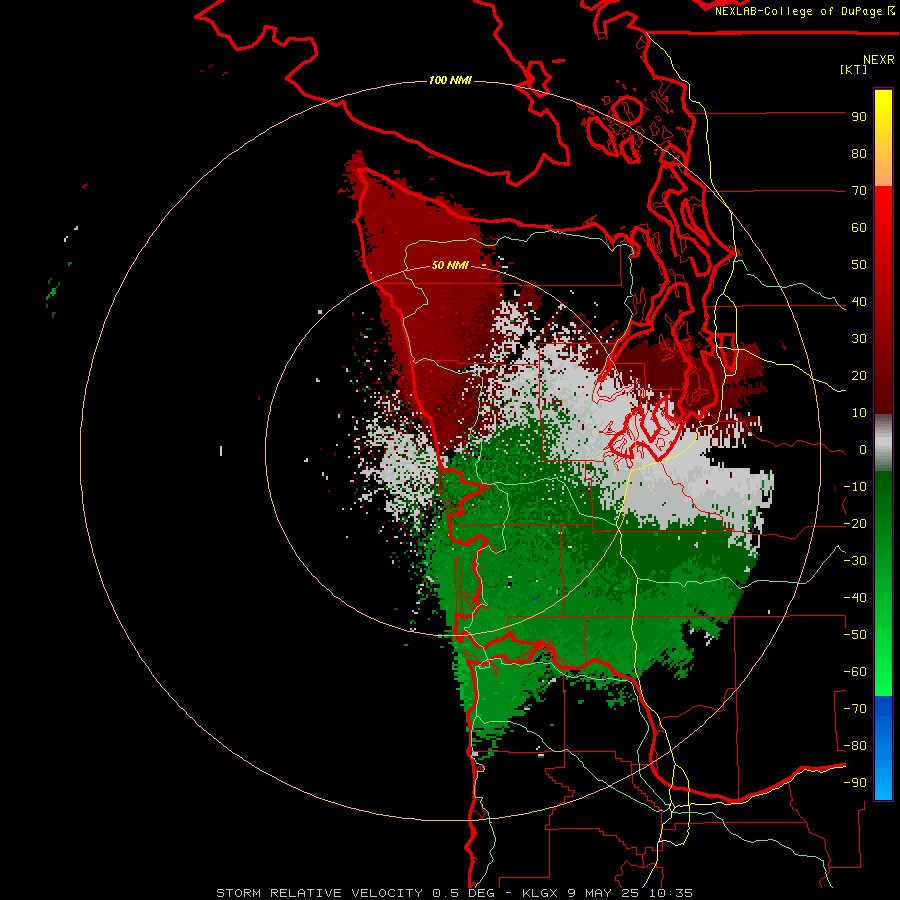Click the -90 value on the velocity scale

click(x=855, y=783)
